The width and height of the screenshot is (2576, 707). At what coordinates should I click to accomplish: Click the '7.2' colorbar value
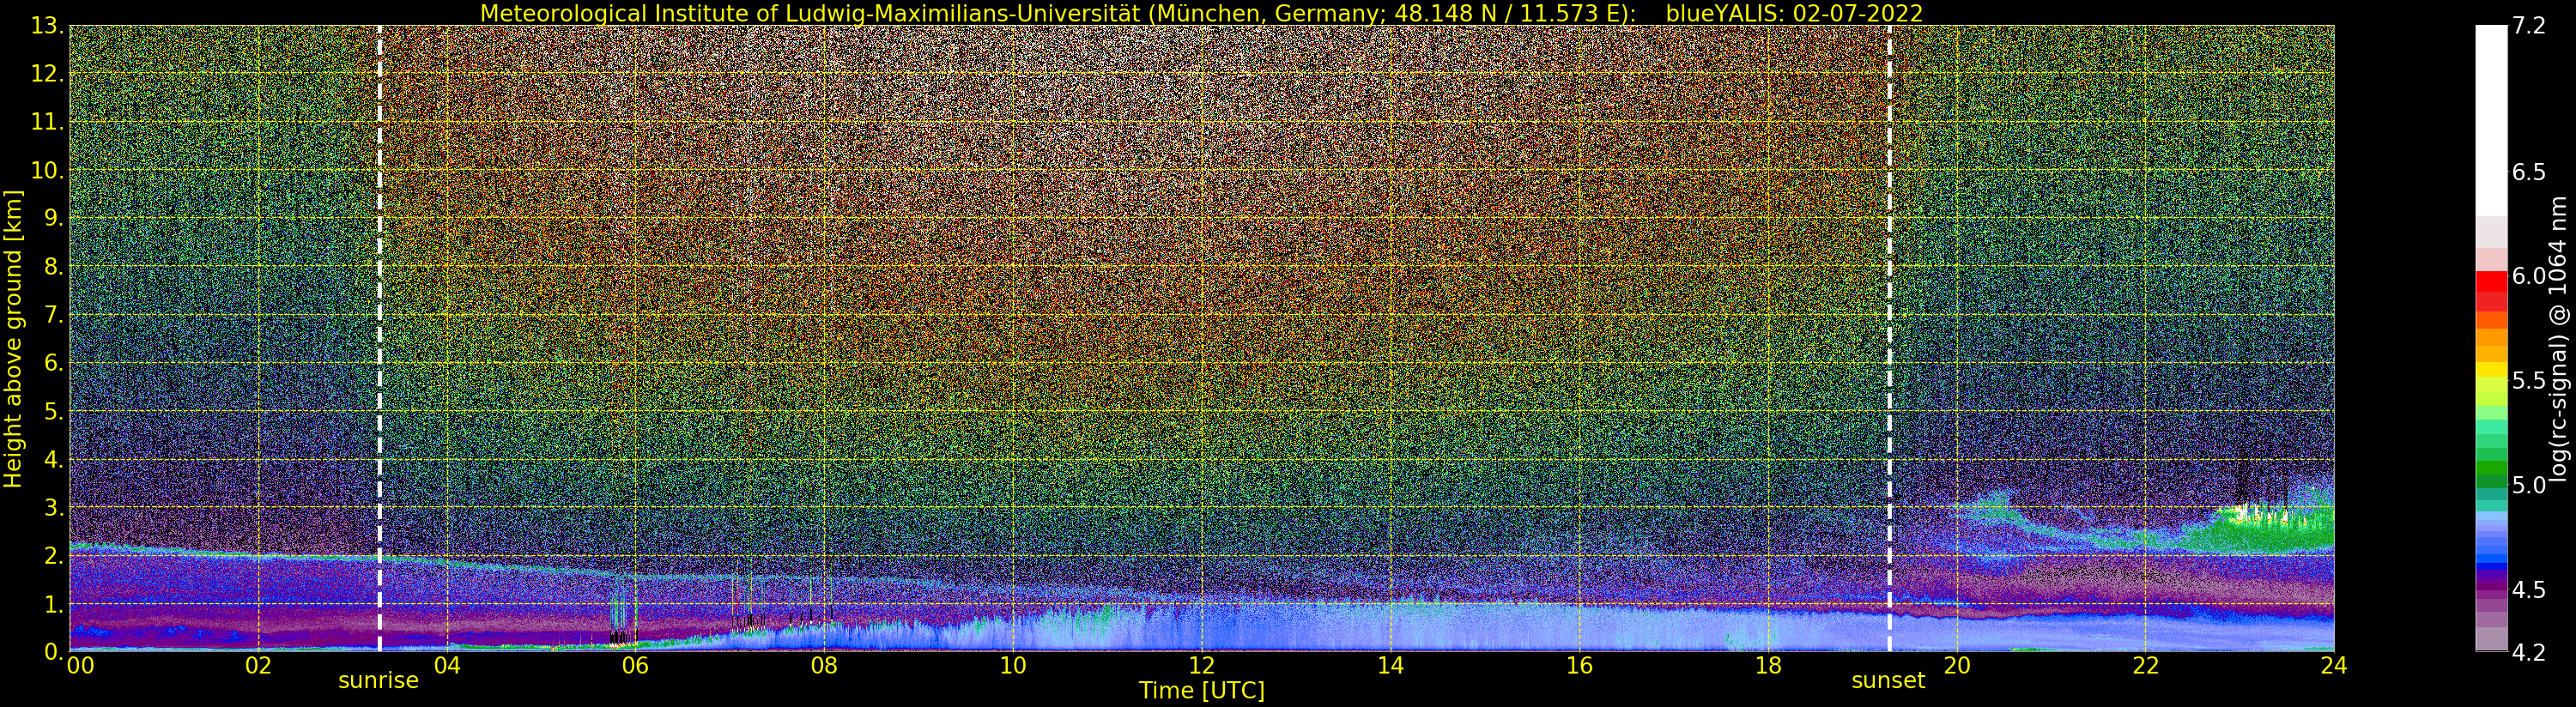click(x=2529, y=26)
